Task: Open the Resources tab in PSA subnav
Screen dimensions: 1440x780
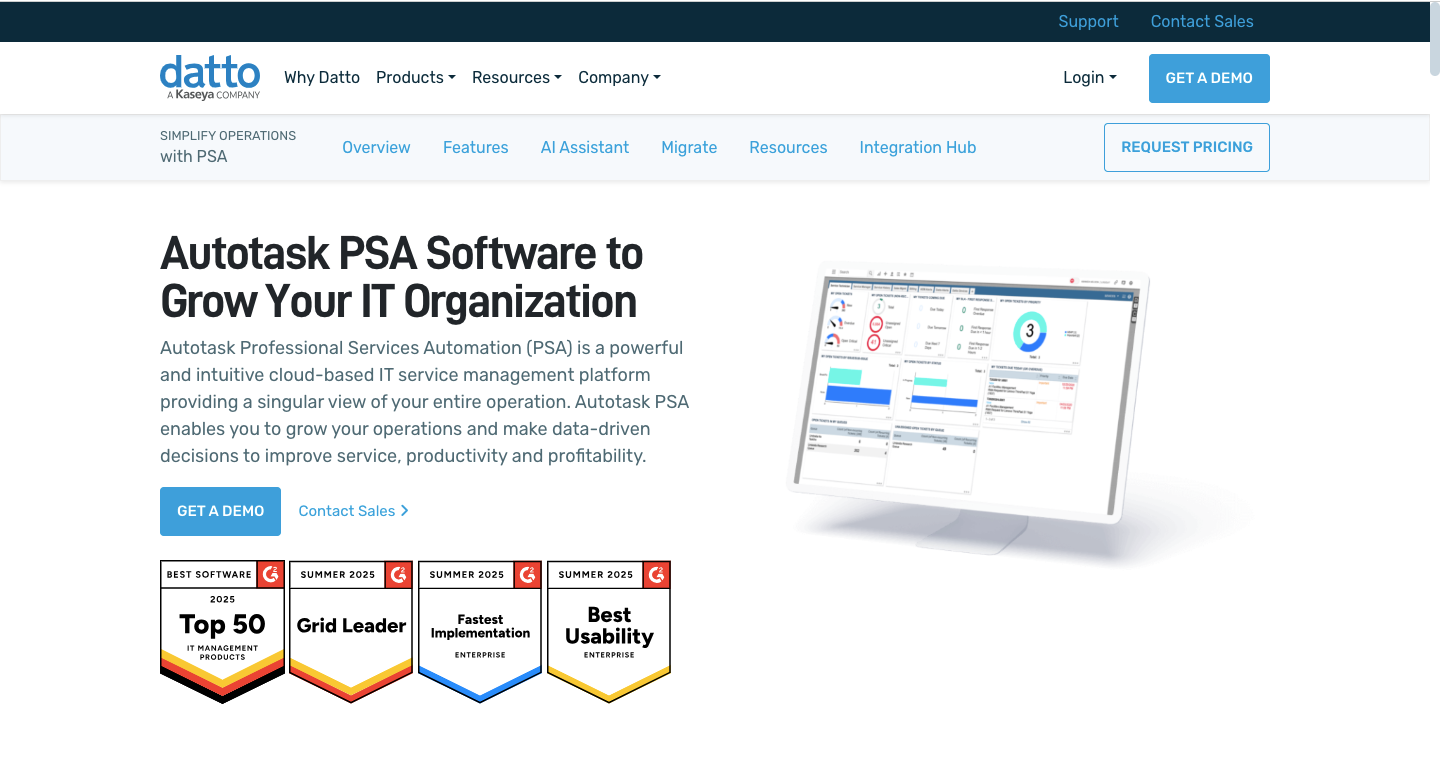Action: pos(788,147)
